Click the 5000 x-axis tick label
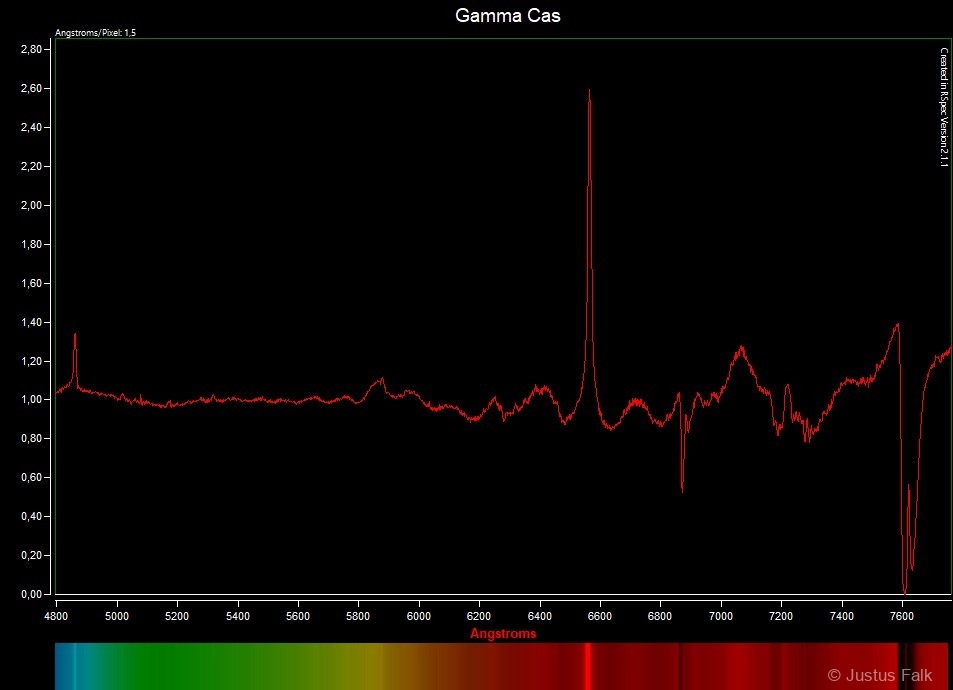953x690 pixels. 117,616
